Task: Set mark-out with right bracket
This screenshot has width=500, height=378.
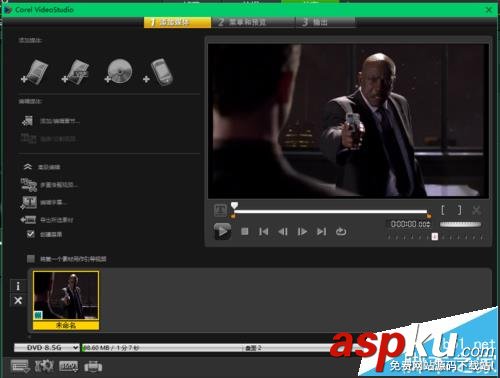Action: tap(460, 210)
